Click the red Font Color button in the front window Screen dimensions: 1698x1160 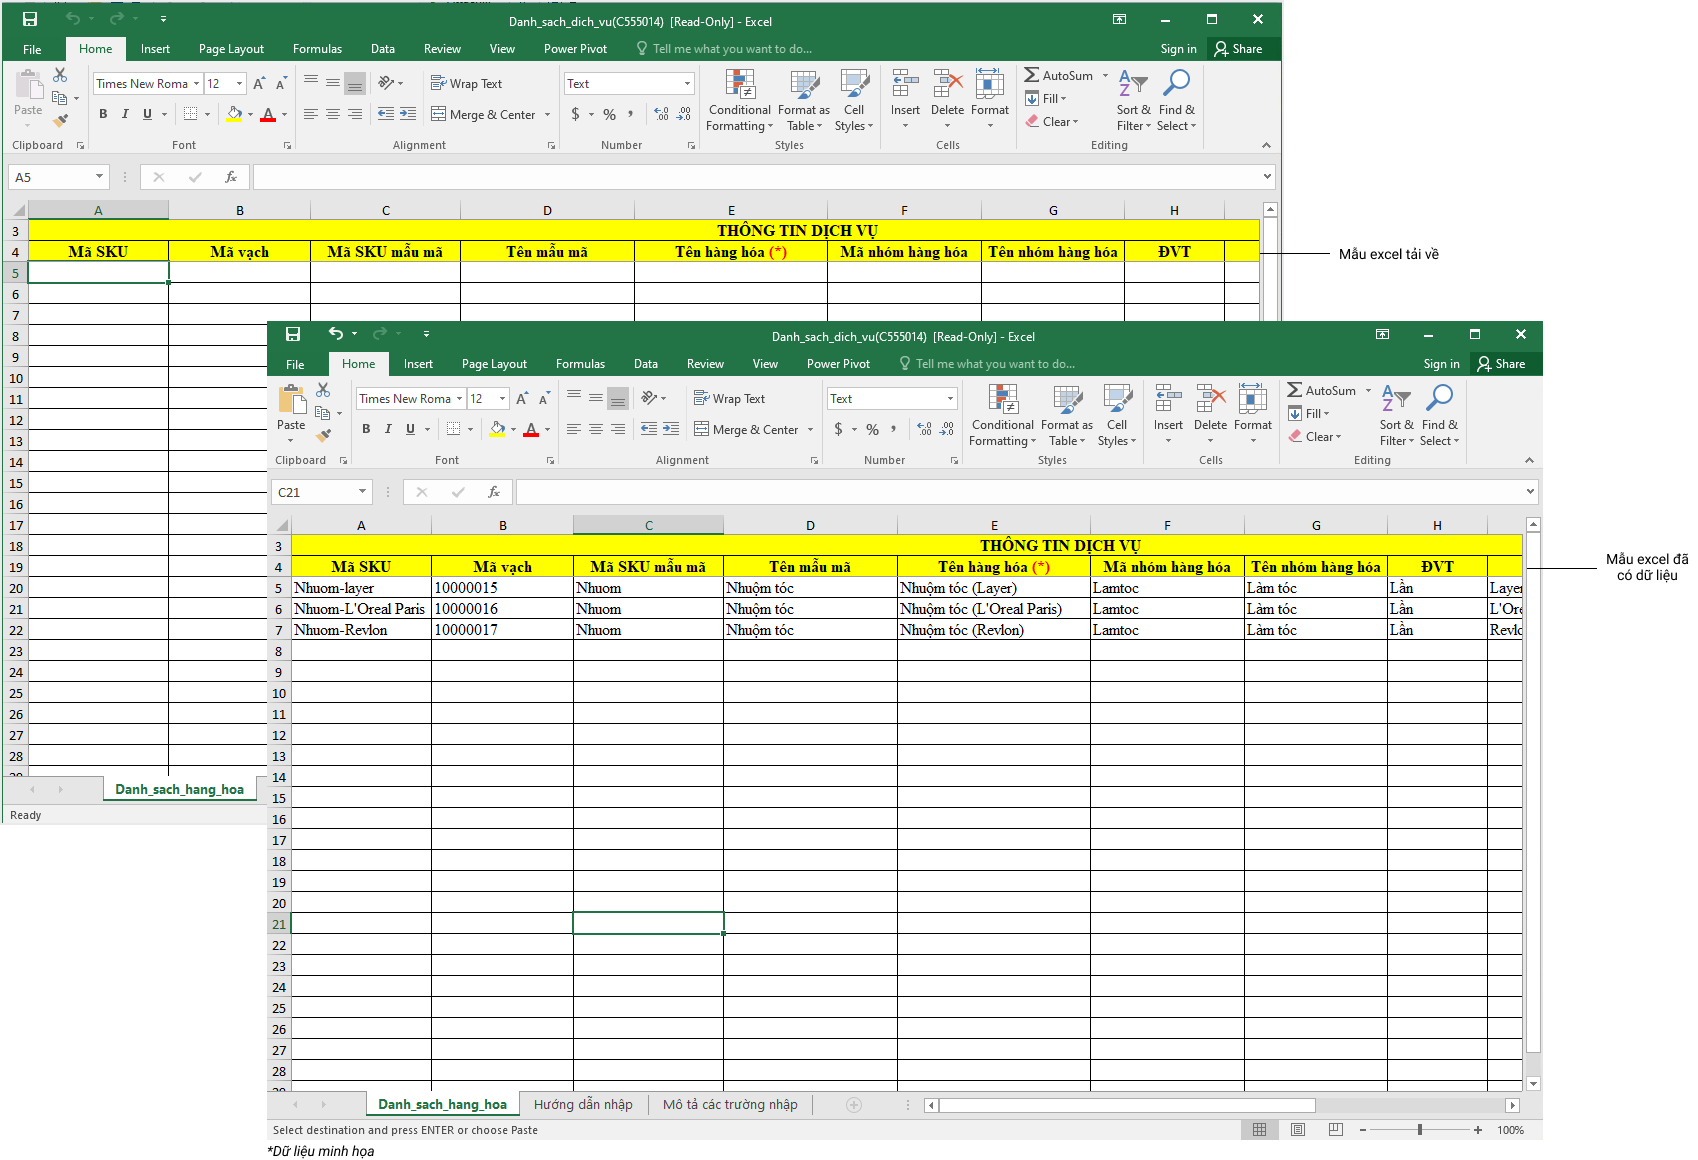click(x=531, y=429)
